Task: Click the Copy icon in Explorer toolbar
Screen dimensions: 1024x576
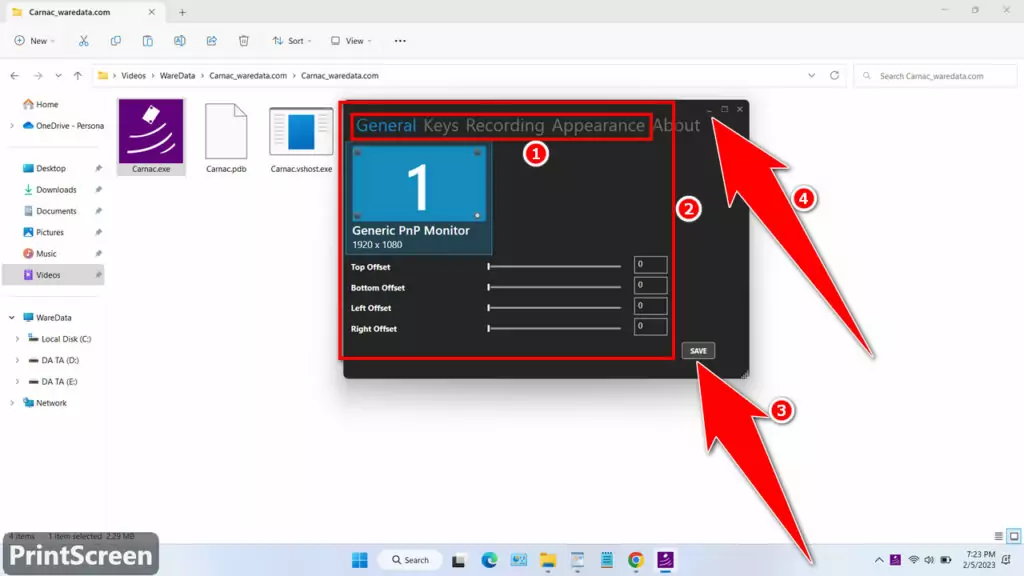Action: coord(116,41)
